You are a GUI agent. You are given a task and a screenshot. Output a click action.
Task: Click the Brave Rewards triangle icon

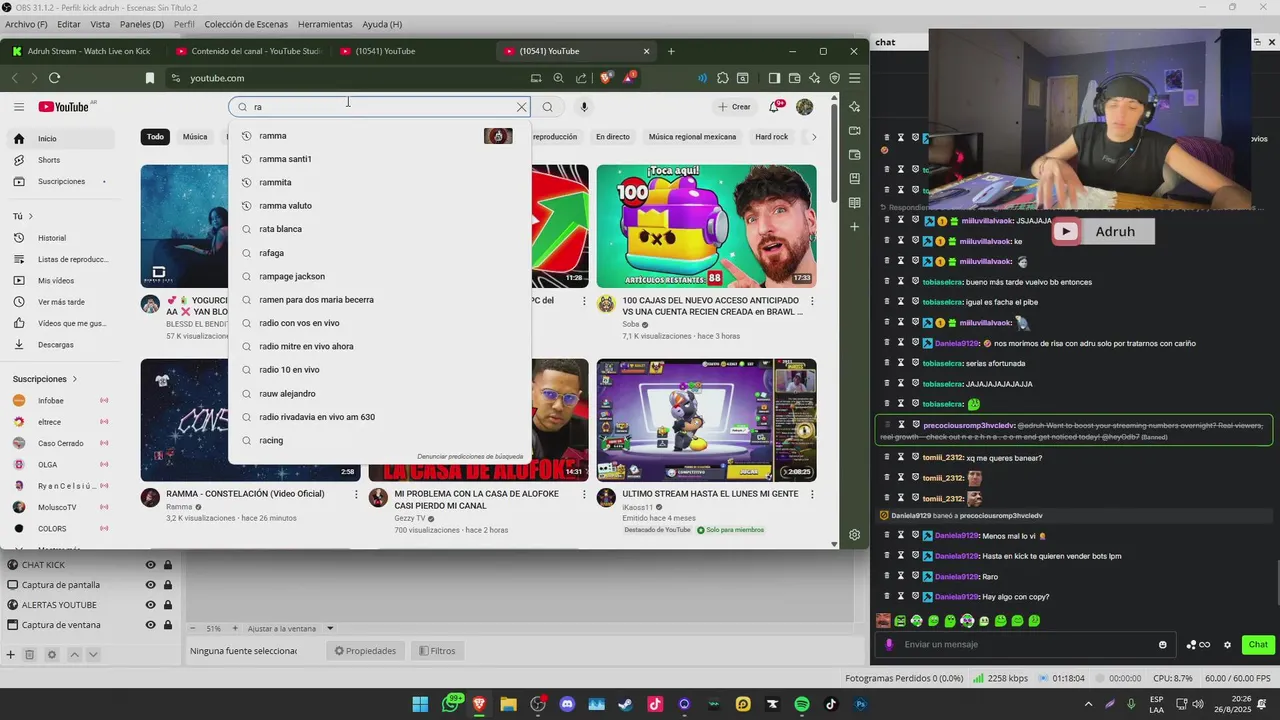pyautogui.click(x=629, y=78)
